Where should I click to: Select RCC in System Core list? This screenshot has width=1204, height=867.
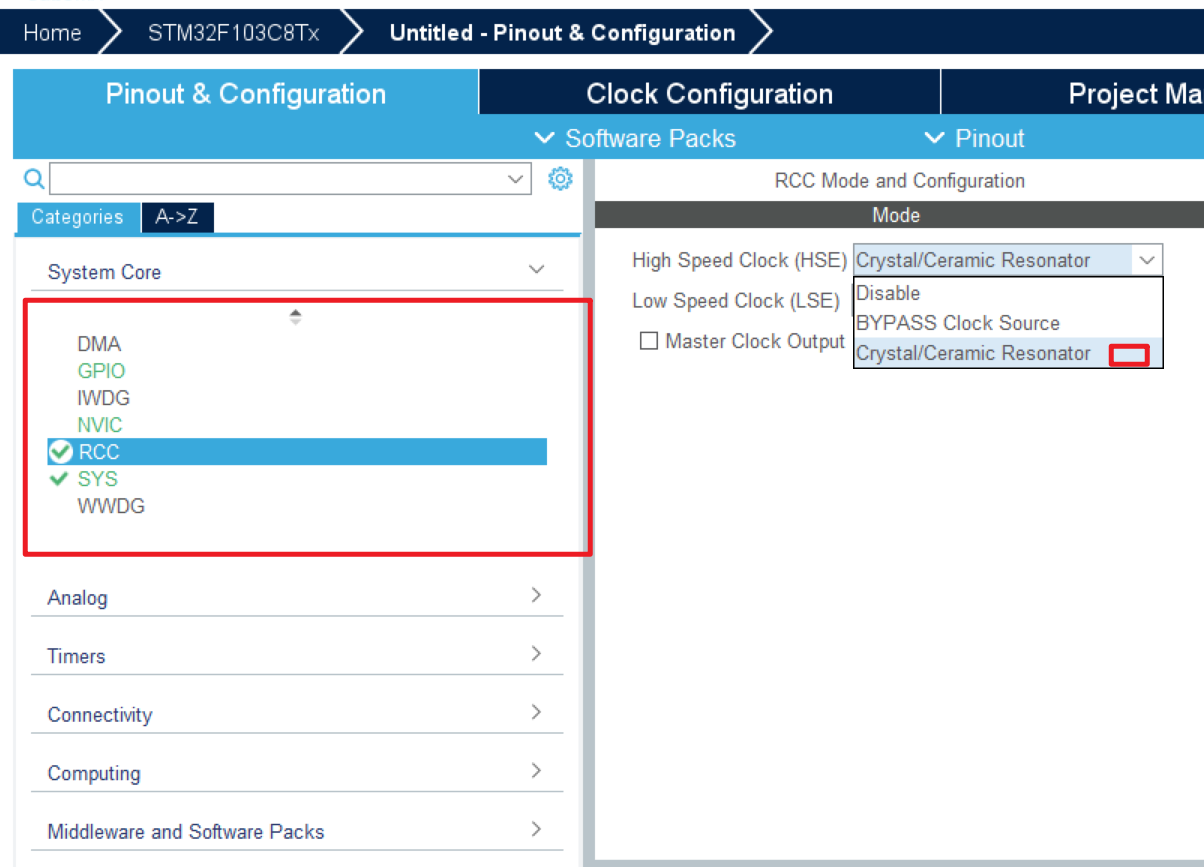297,452
